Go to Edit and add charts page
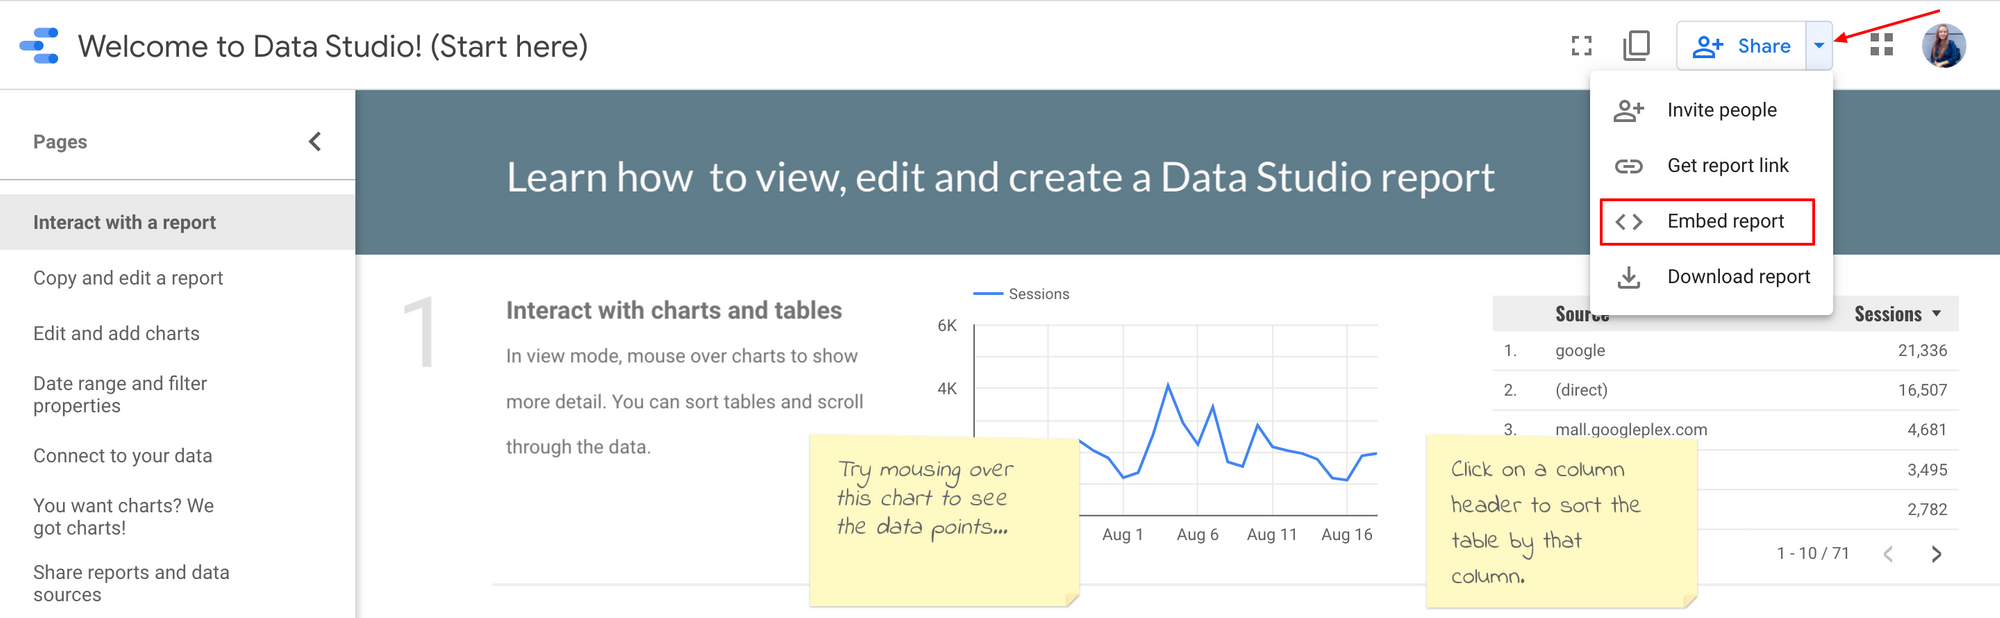 [116, 334]
